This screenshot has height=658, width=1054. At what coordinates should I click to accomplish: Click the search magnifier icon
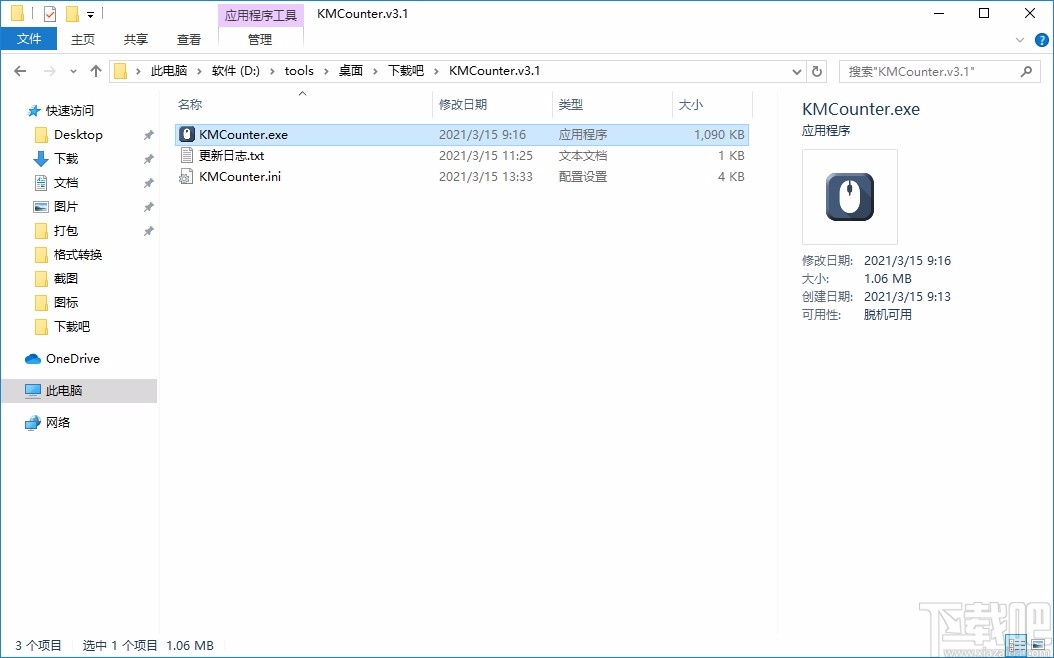pyautogui.click(x=1026, y=71)
